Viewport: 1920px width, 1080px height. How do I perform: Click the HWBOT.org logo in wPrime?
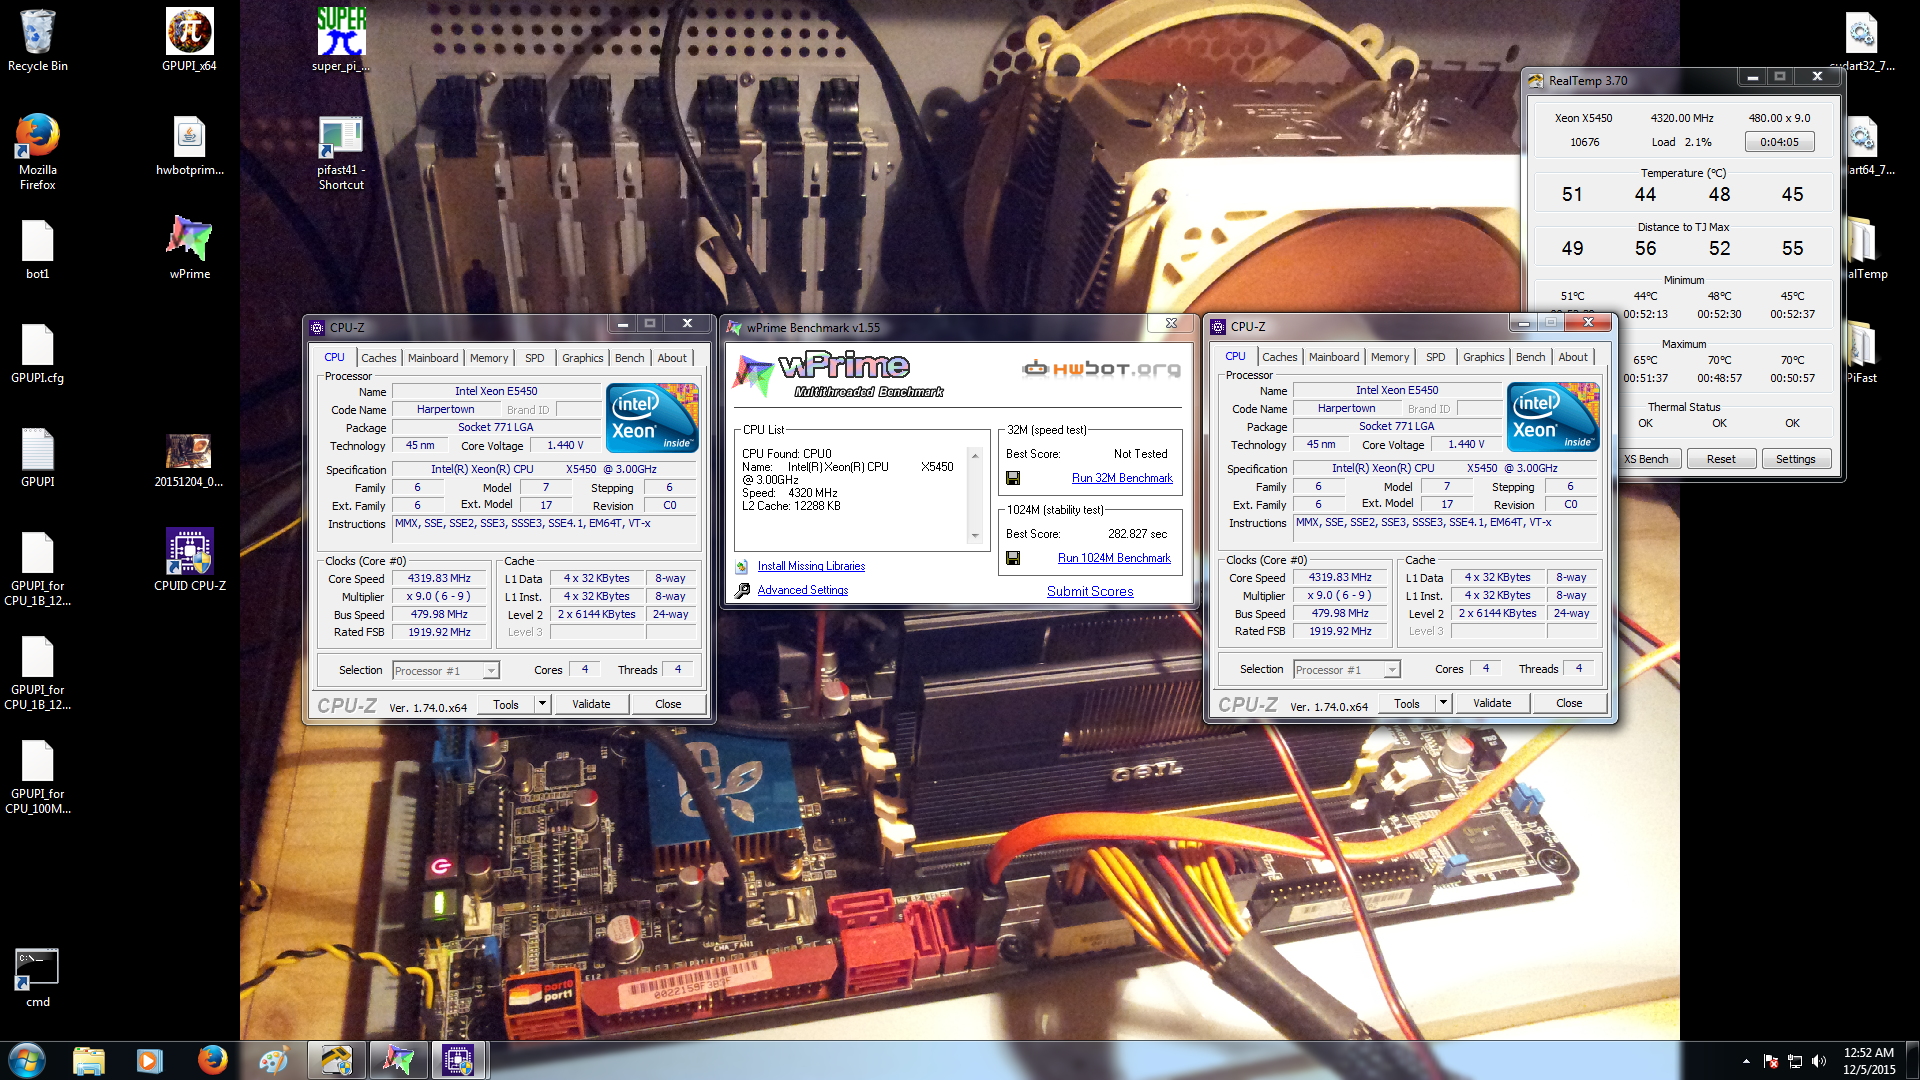click(x=1101, y=369)
